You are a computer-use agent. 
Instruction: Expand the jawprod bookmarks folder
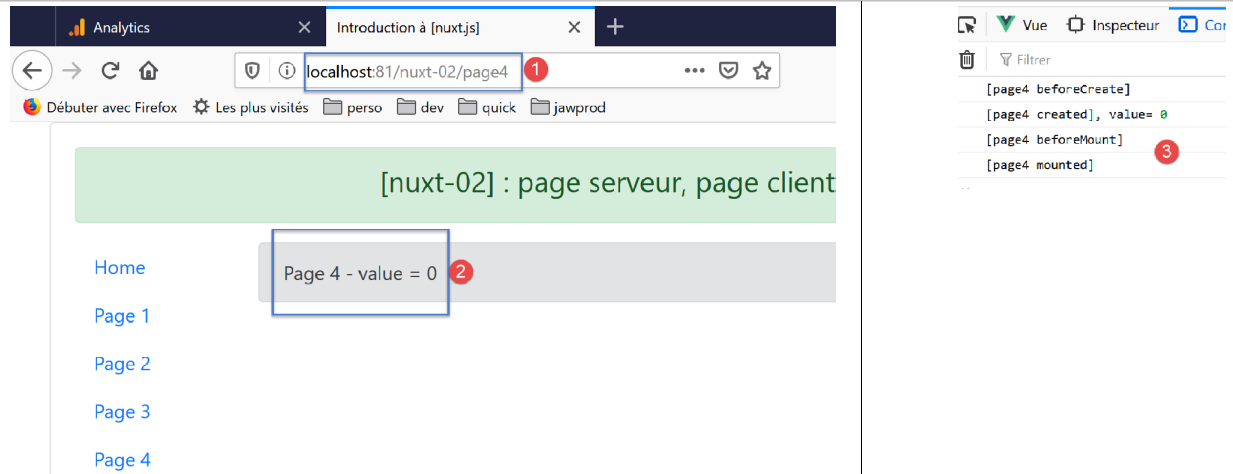(x=568, y=107)
